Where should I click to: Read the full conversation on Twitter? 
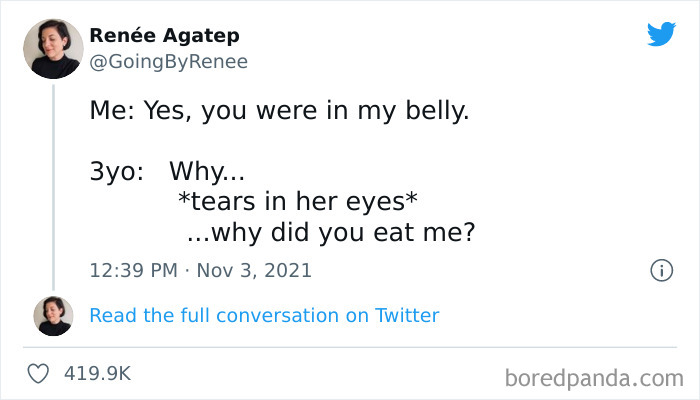pos(264,315)
